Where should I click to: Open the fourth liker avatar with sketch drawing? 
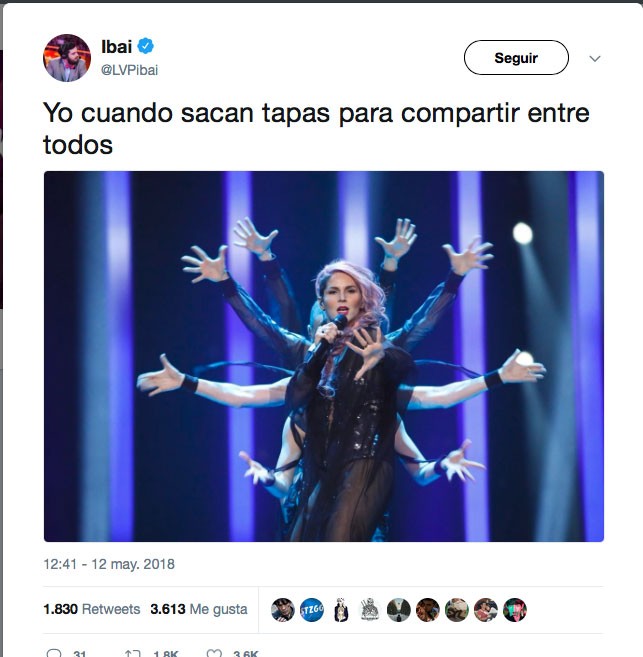[370, 610]
